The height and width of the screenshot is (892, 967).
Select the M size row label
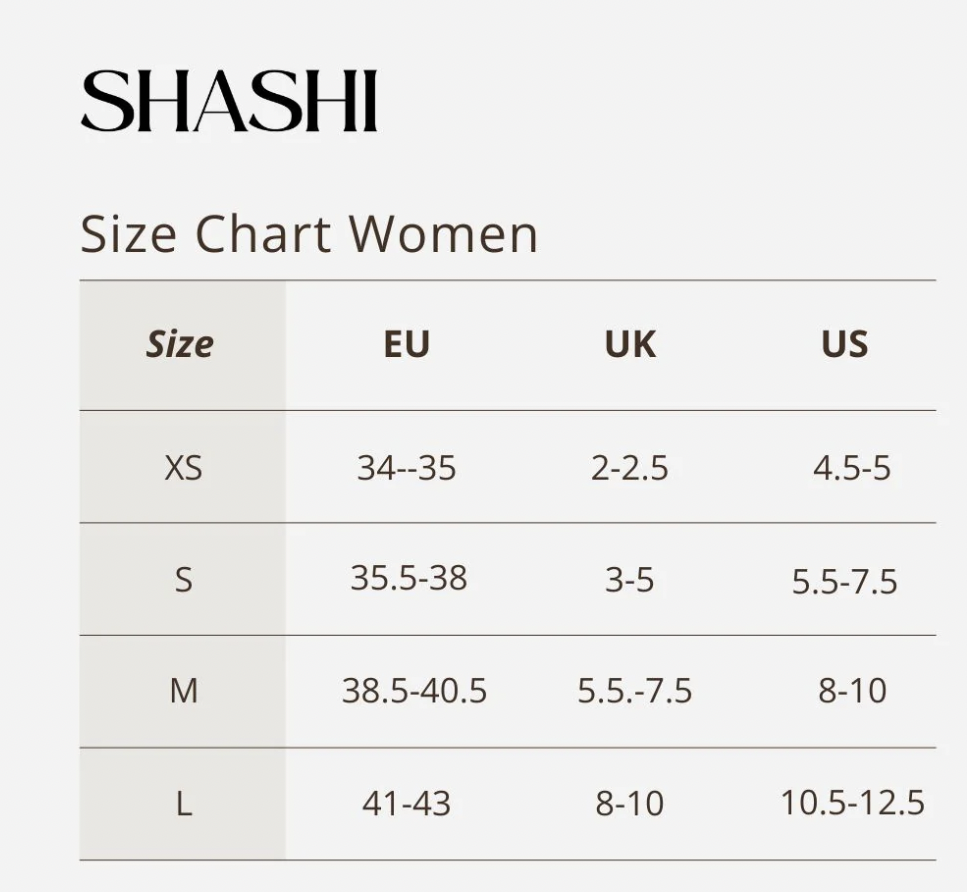tap(183, 690)
